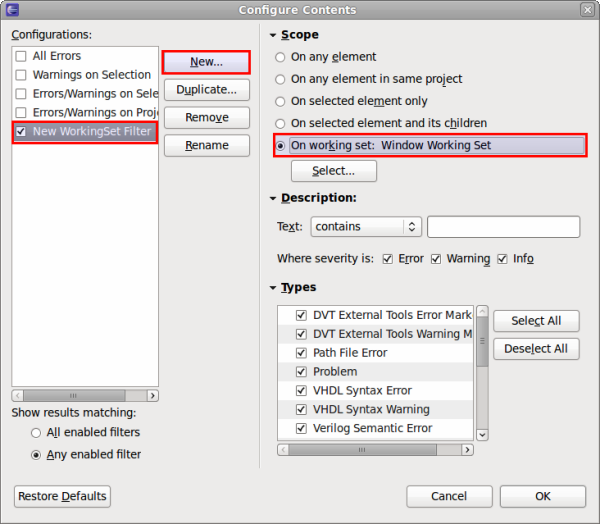Confirm with the OK button

[543, 496]
